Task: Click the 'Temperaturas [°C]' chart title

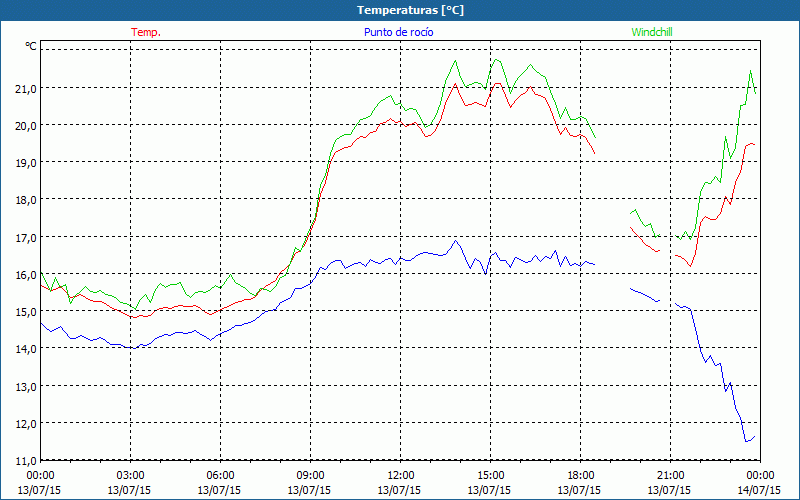Action: click(410, 10)
